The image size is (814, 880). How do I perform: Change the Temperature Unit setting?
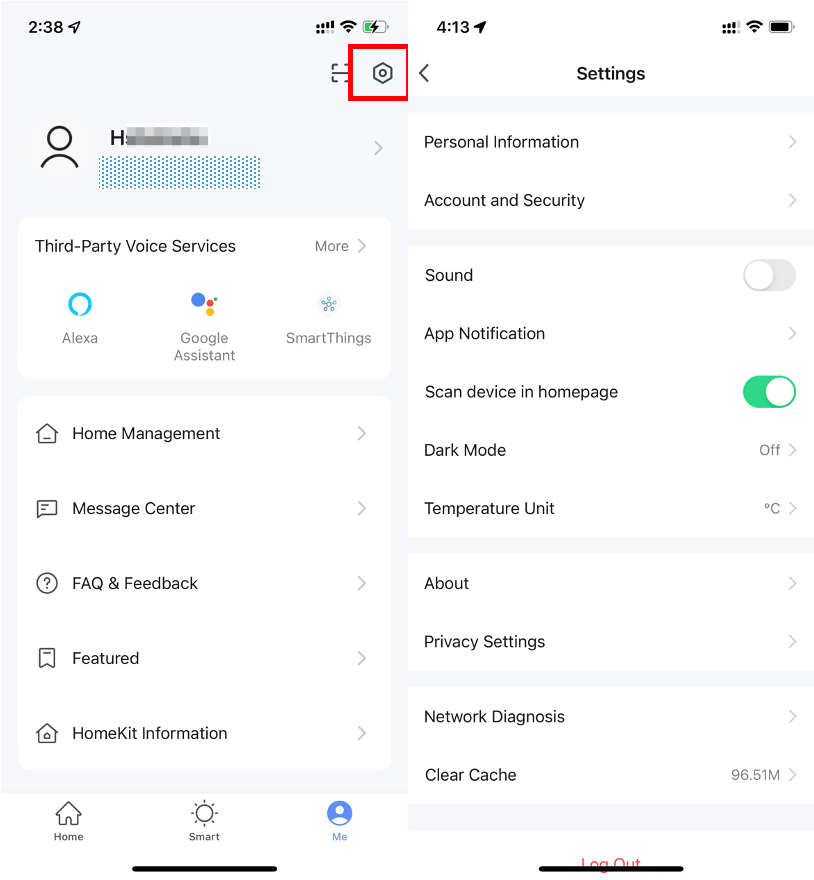(x=610, y=508)
